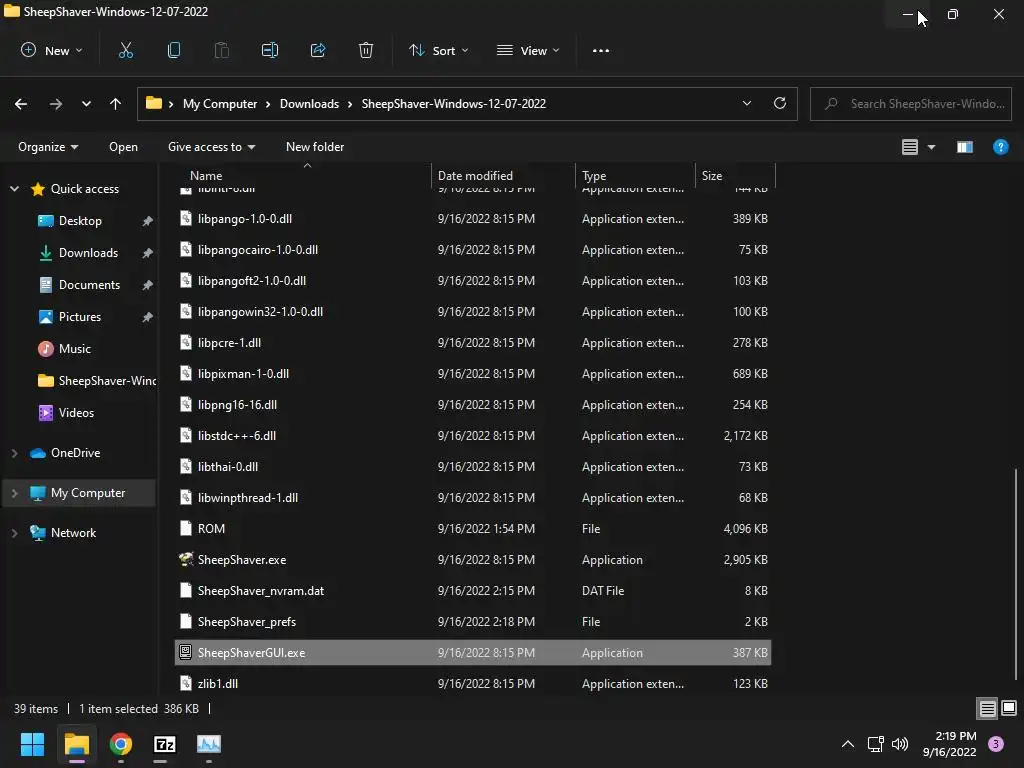Select Desktop in Quick access
The width and height of the screenshot is (1024, 768).
click(x=80, y=221)
